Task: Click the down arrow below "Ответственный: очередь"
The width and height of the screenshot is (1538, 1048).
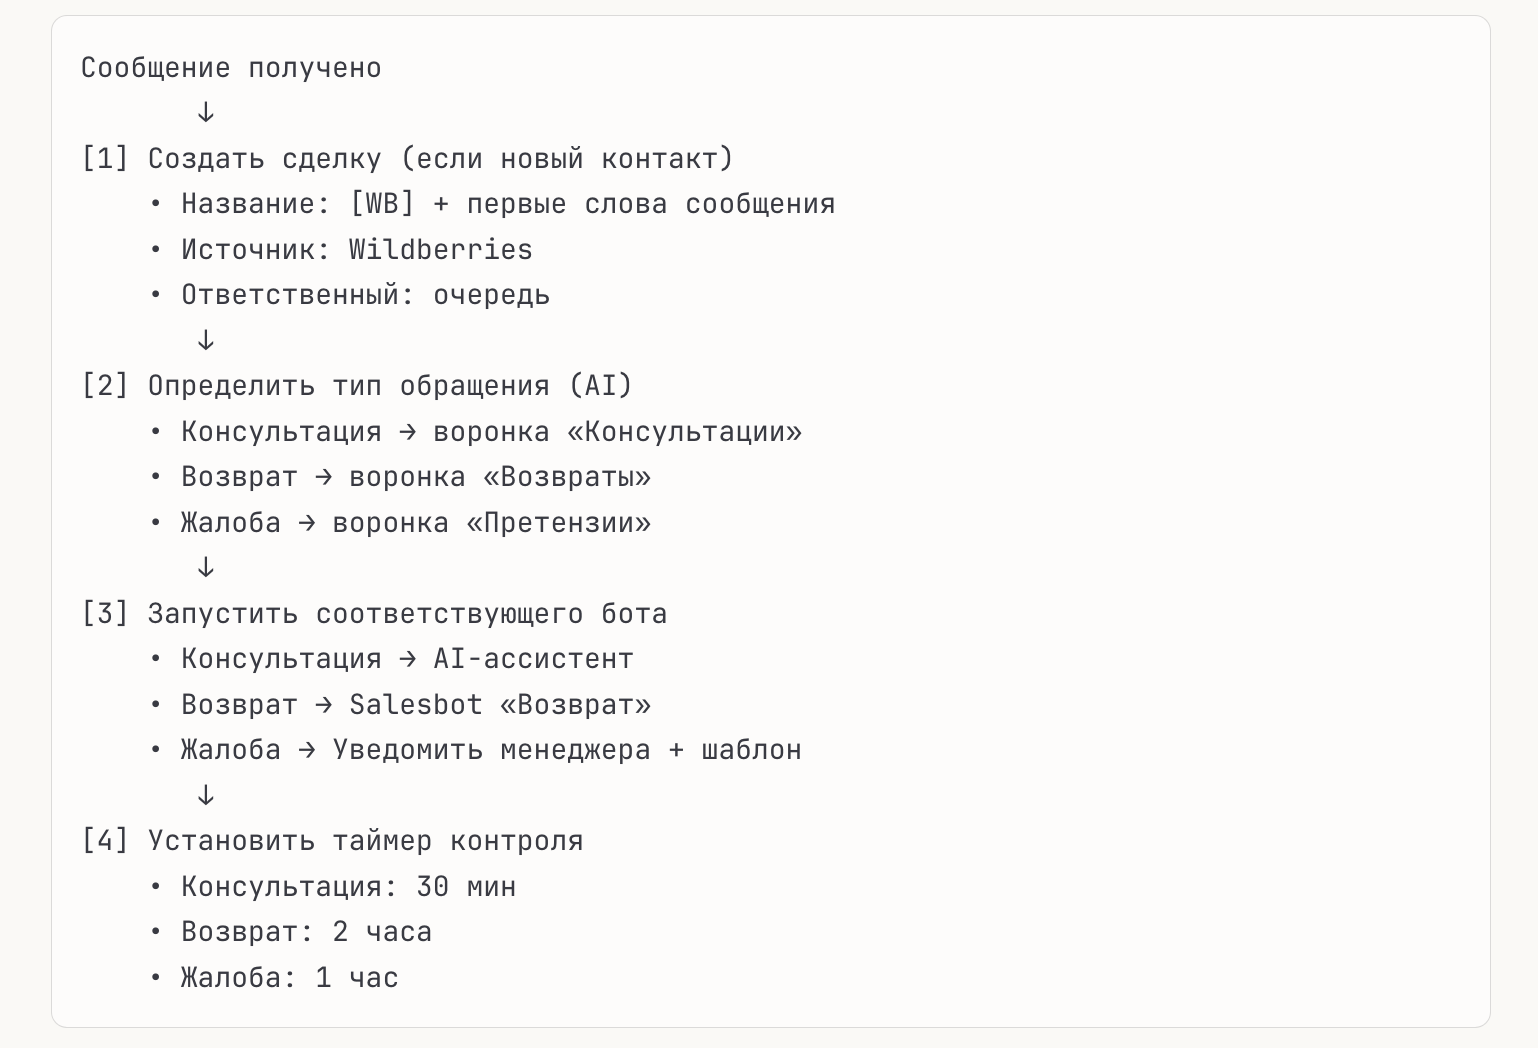Action: [205, 340]
